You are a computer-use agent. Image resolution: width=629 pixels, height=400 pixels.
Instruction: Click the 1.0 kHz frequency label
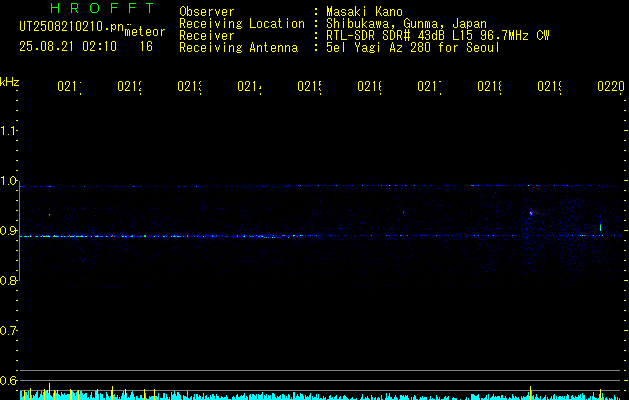coord(8,181)
